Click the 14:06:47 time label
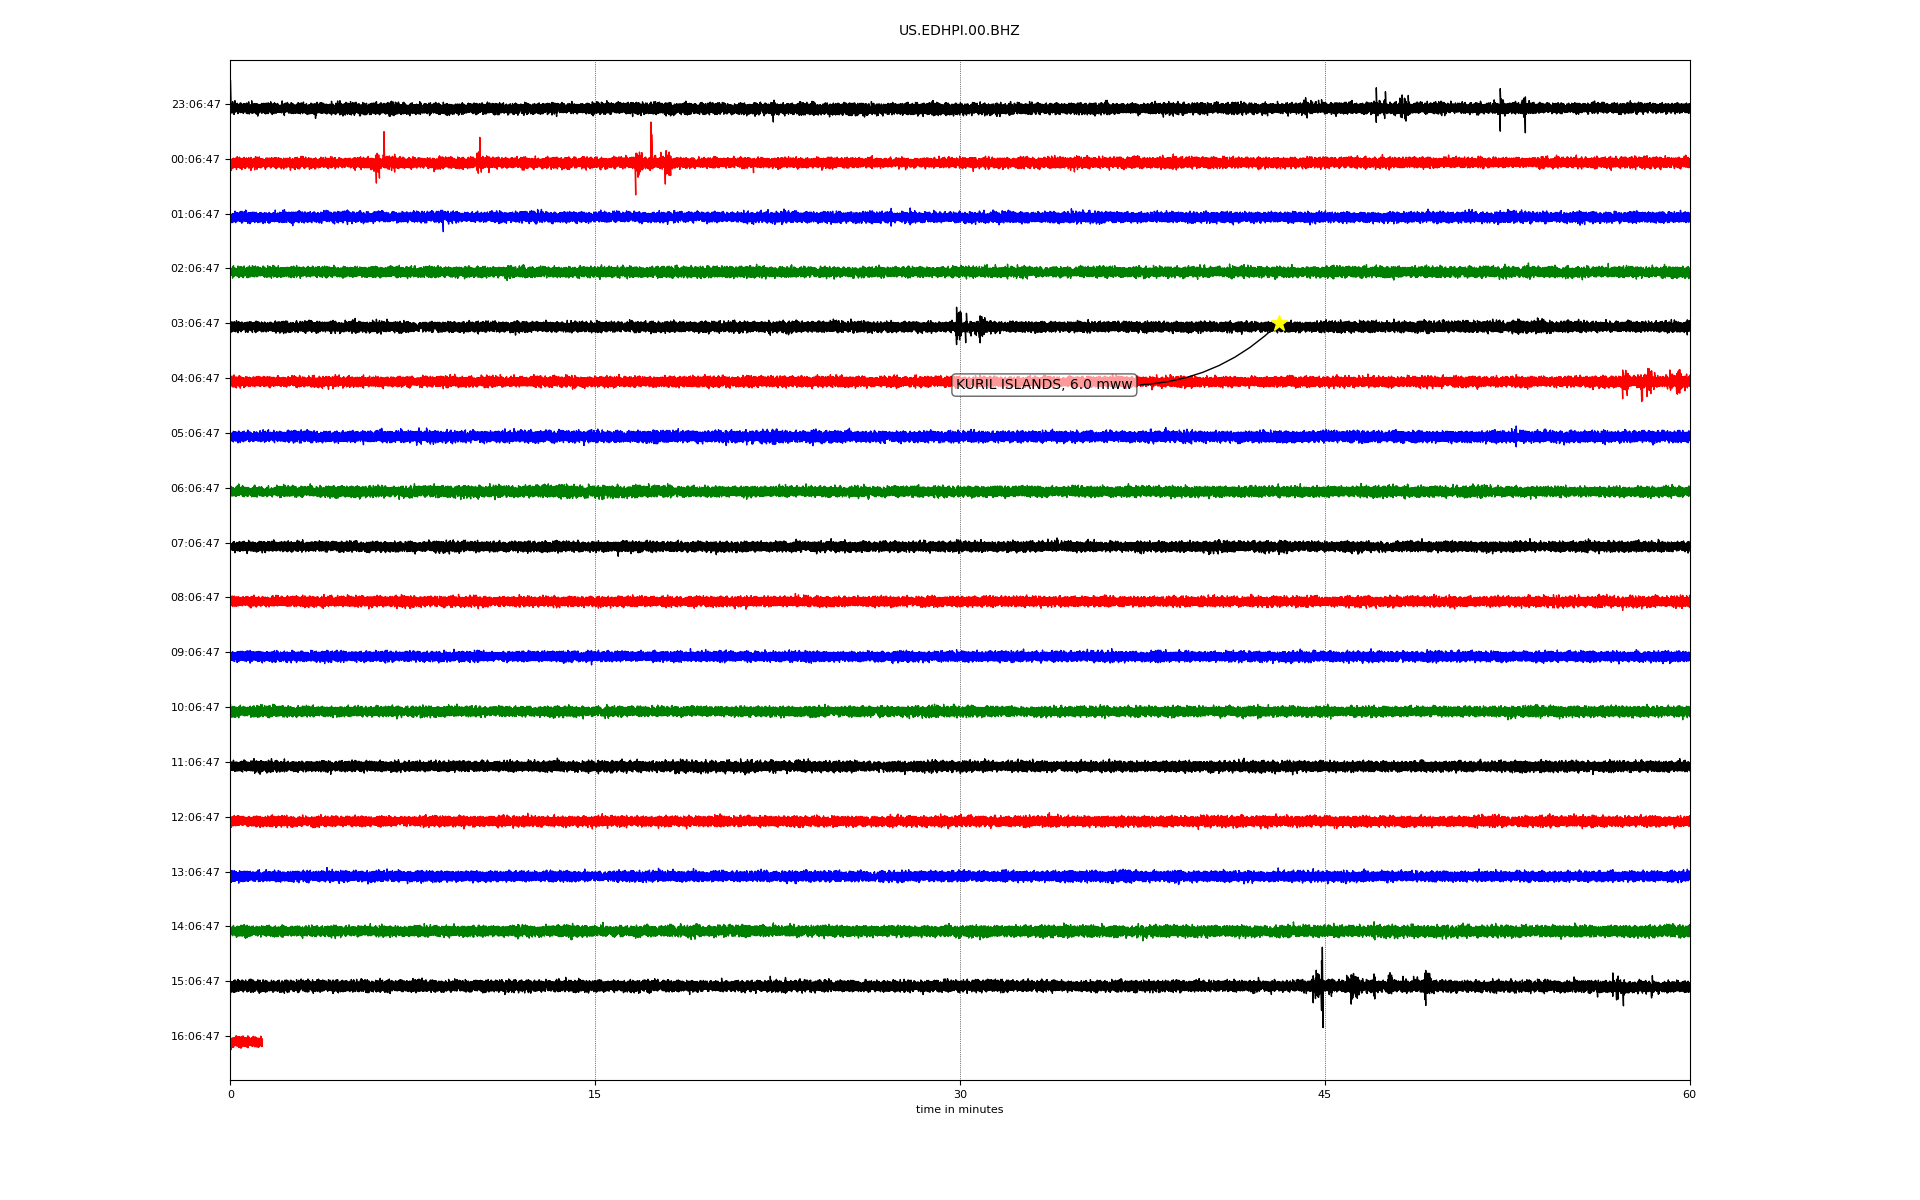Screen dimensions: 1920x1200 (x=196, y=926)
